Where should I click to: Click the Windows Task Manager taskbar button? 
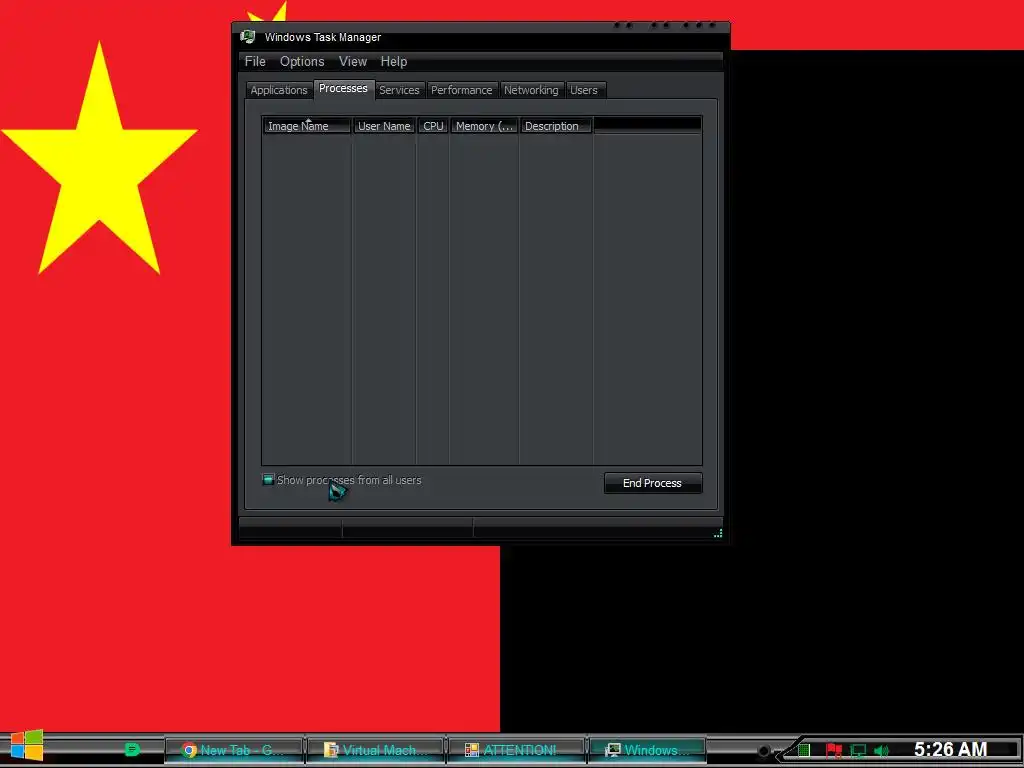(647, 750)
